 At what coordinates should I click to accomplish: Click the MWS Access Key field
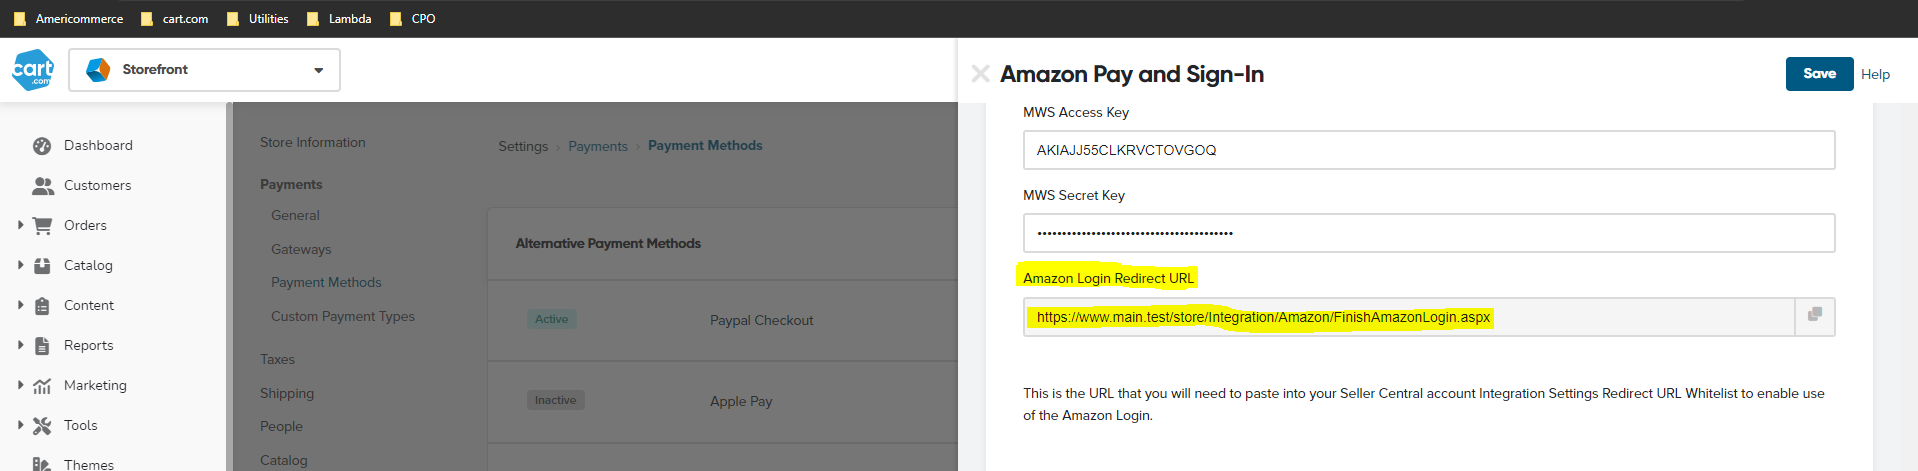coord(1429,150)
